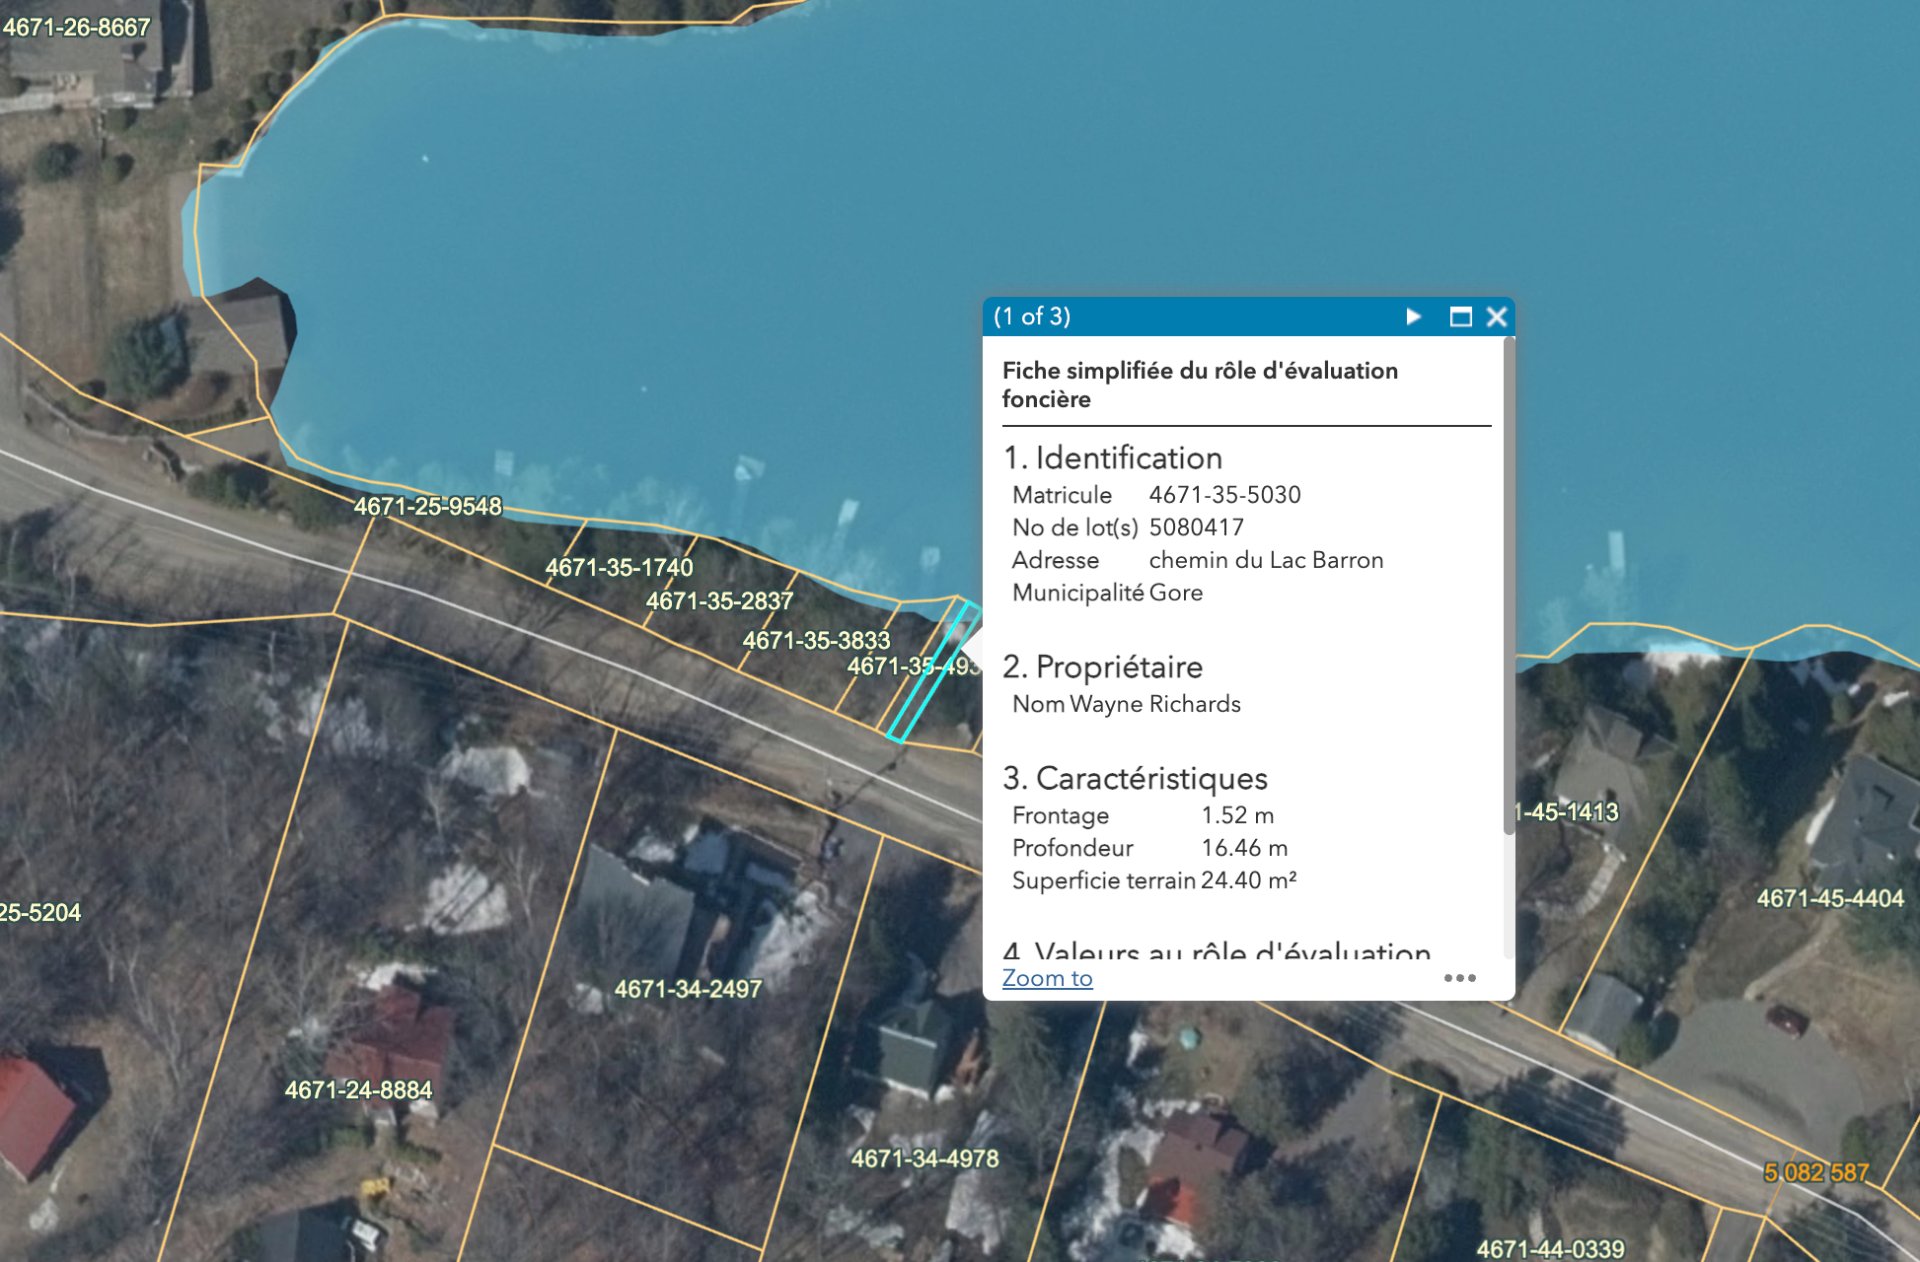Click parcel label 4671-24-8884
This screenshot has width=1920, height=1262.
[x=358, y=1090]
